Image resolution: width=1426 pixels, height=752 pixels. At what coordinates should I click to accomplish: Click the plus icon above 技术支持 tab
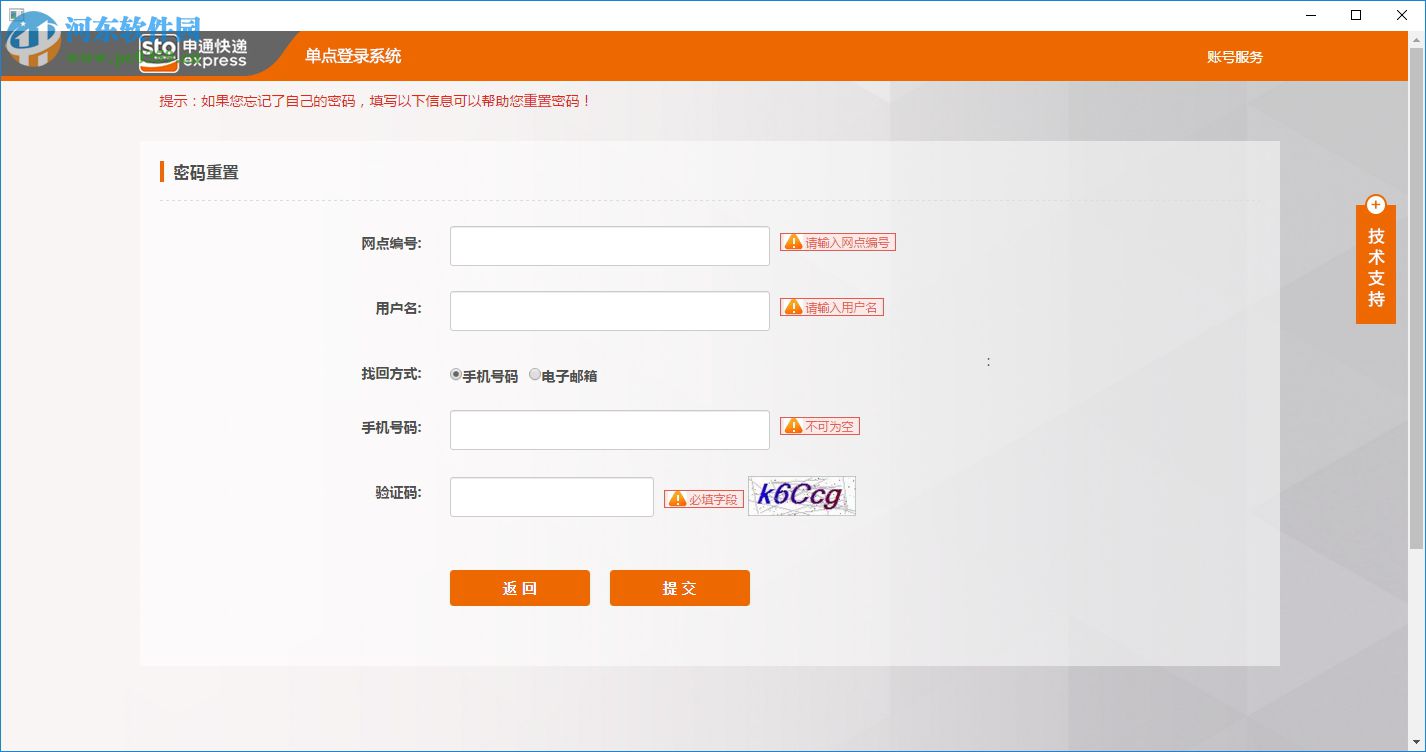[1376, 204]
